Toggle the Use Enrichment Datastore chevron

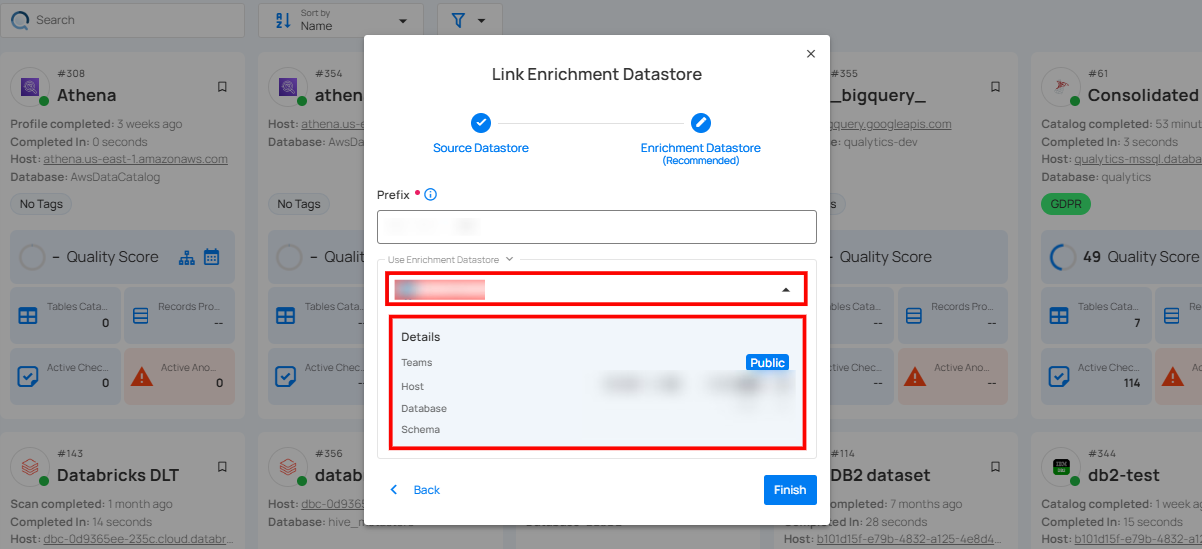tap(509, 260)
